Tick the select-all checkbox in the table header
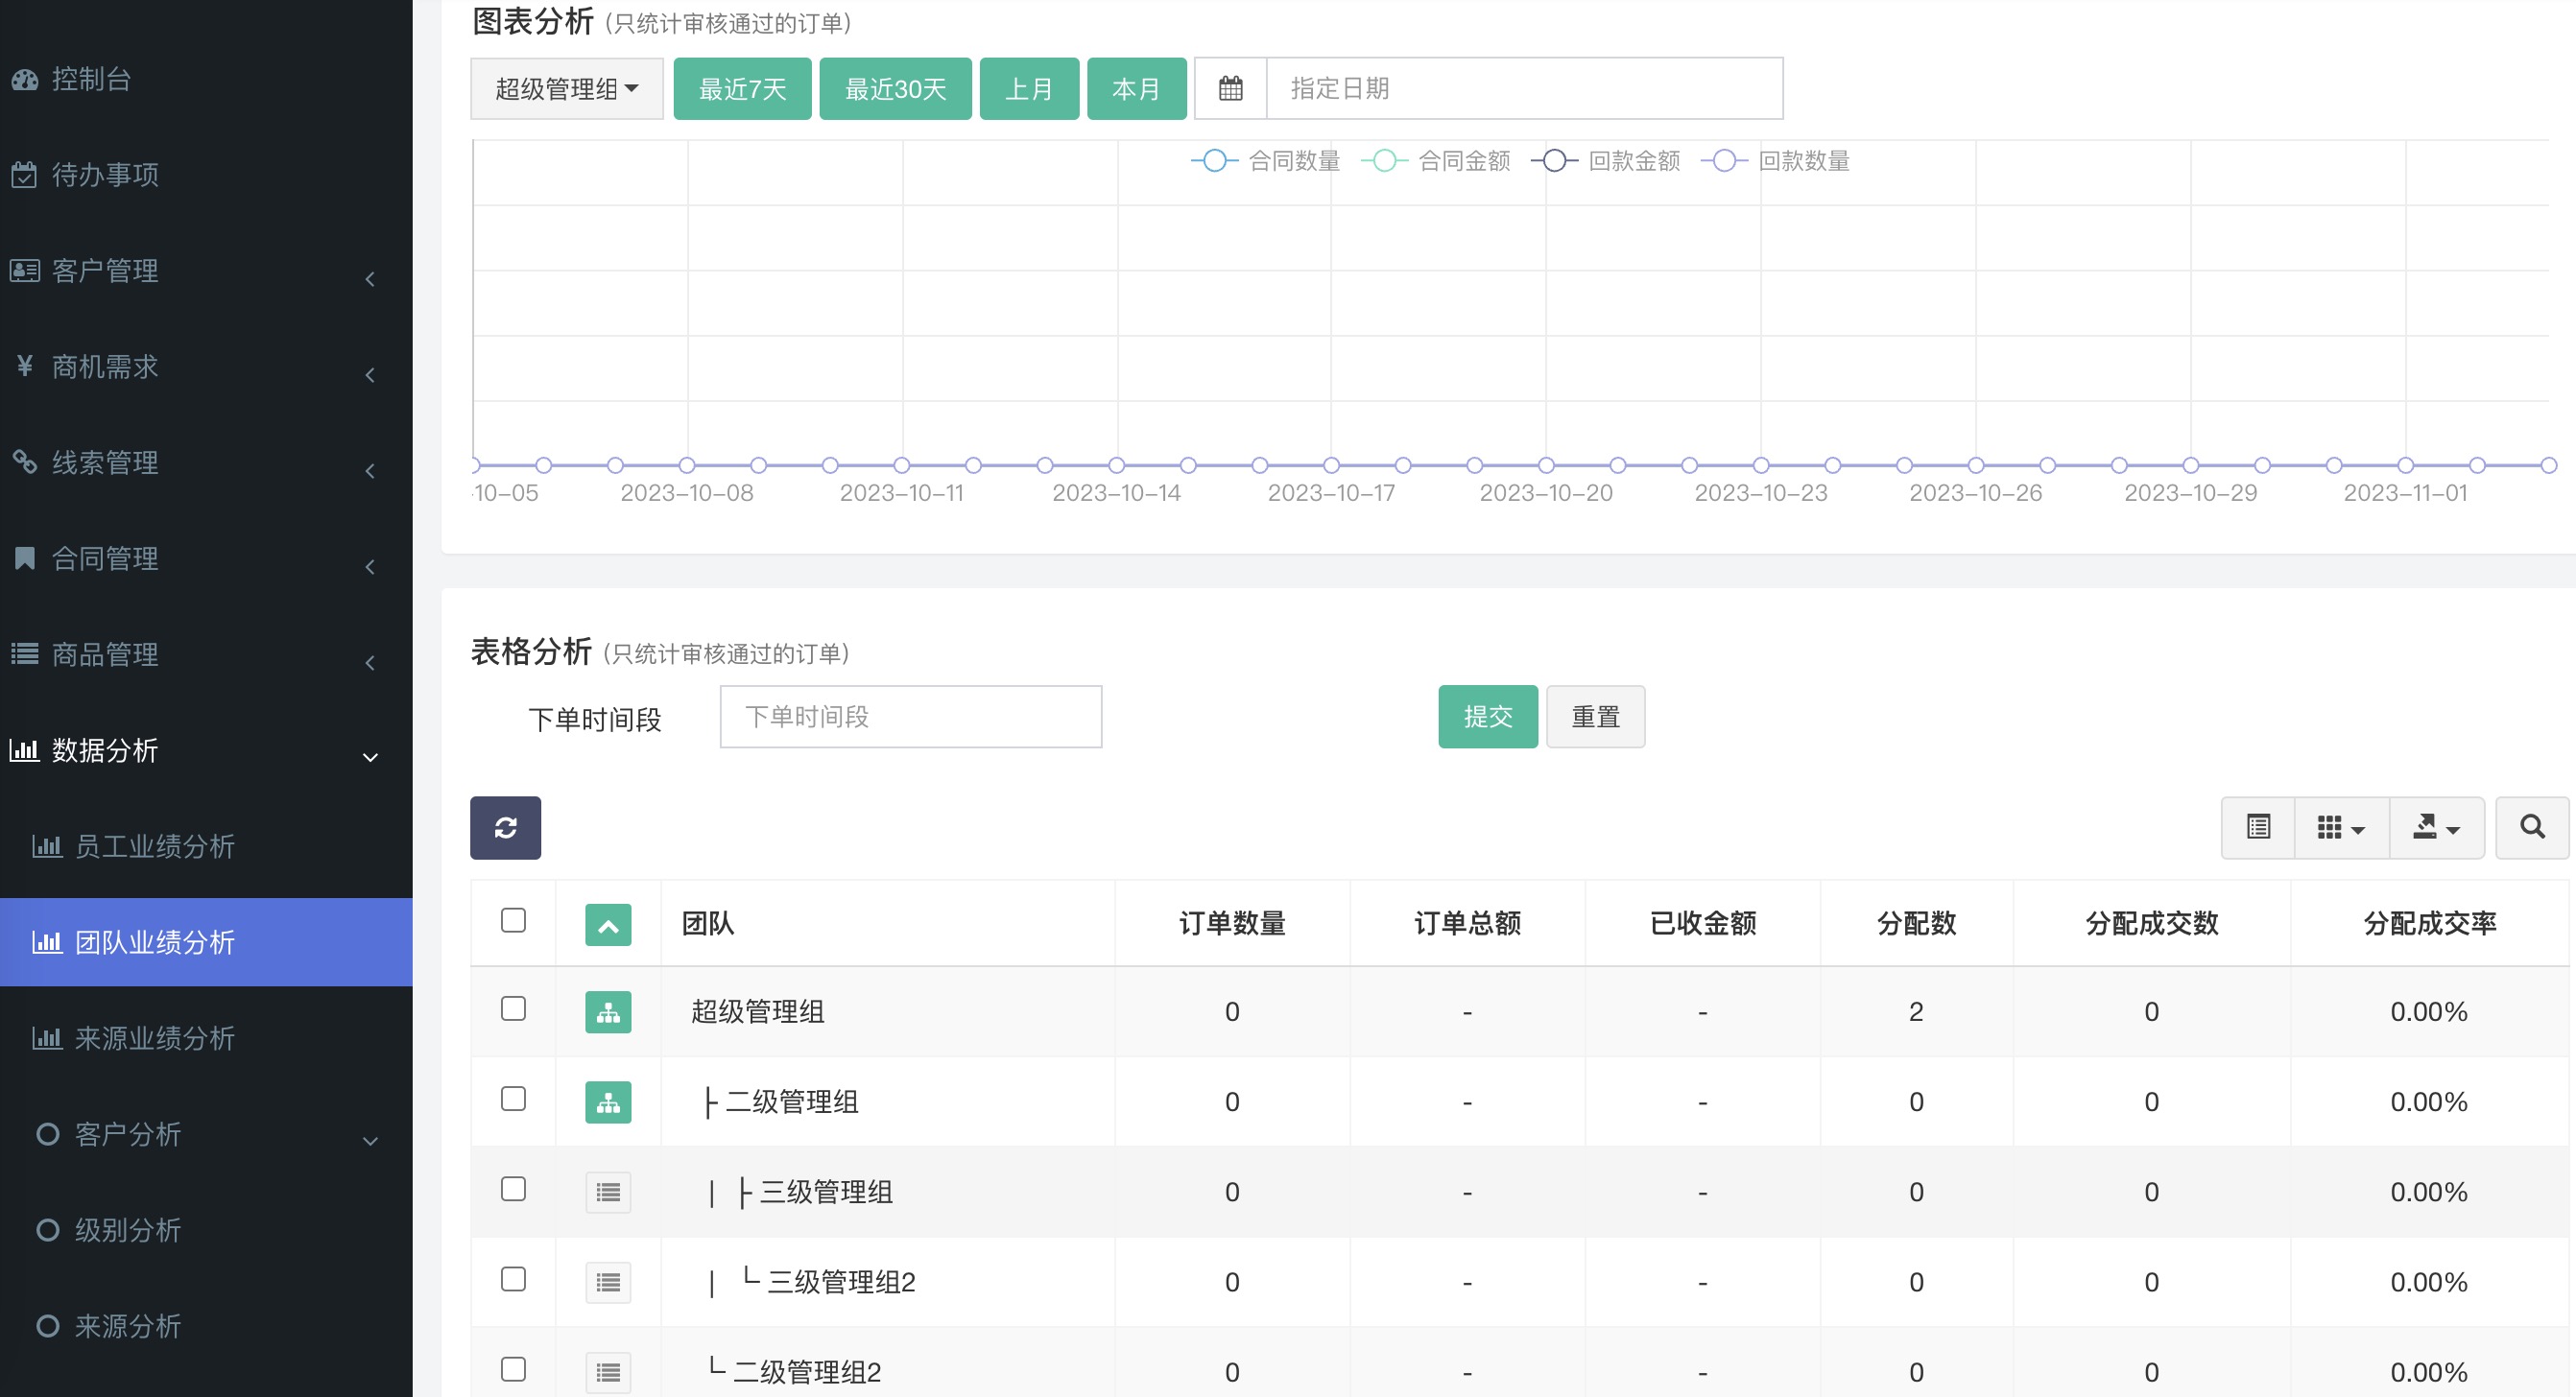 [x=513, y=920]
